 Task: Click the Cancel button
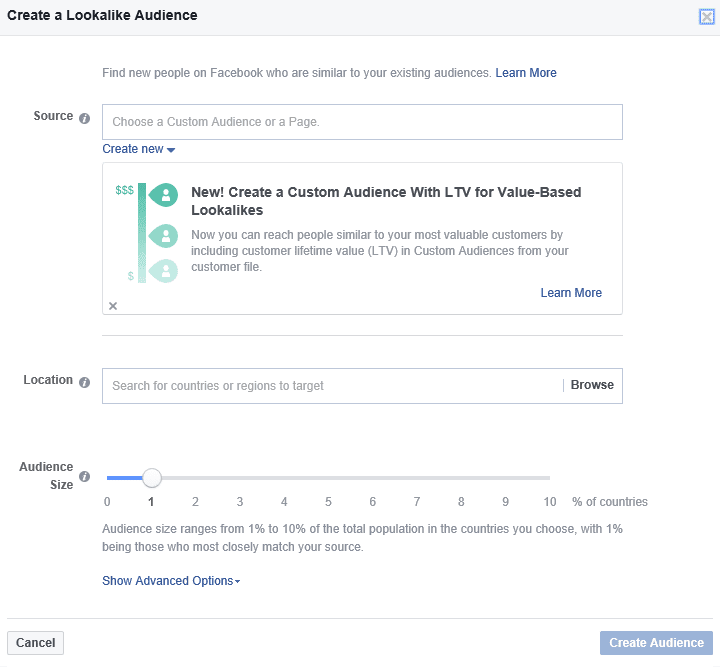click(35, 643)
